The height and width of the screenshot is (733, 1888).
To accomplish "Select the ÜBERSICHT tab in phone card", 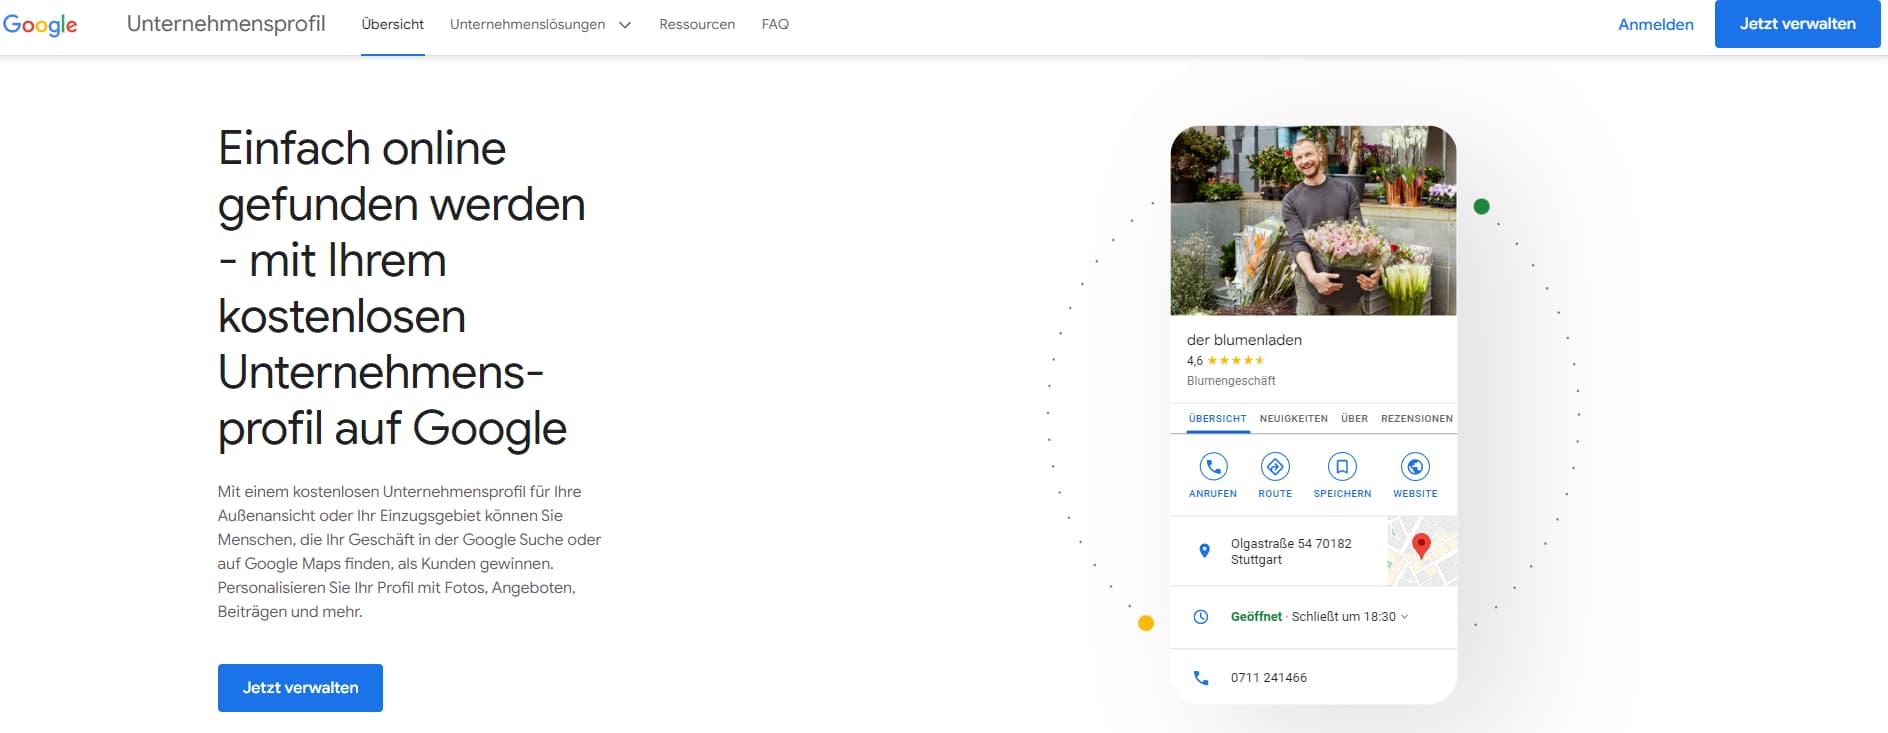I will pos(1218,419).
